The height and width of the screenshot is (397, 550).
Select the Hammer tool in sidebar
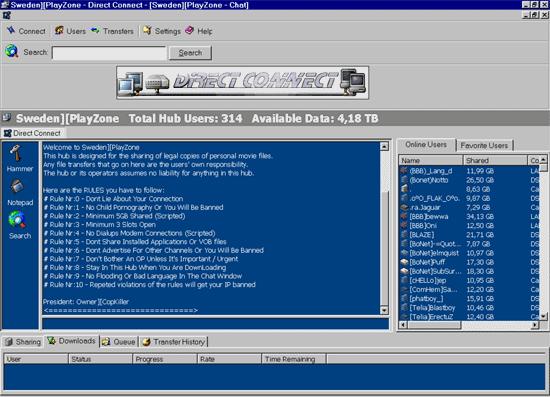coord(16,153)
